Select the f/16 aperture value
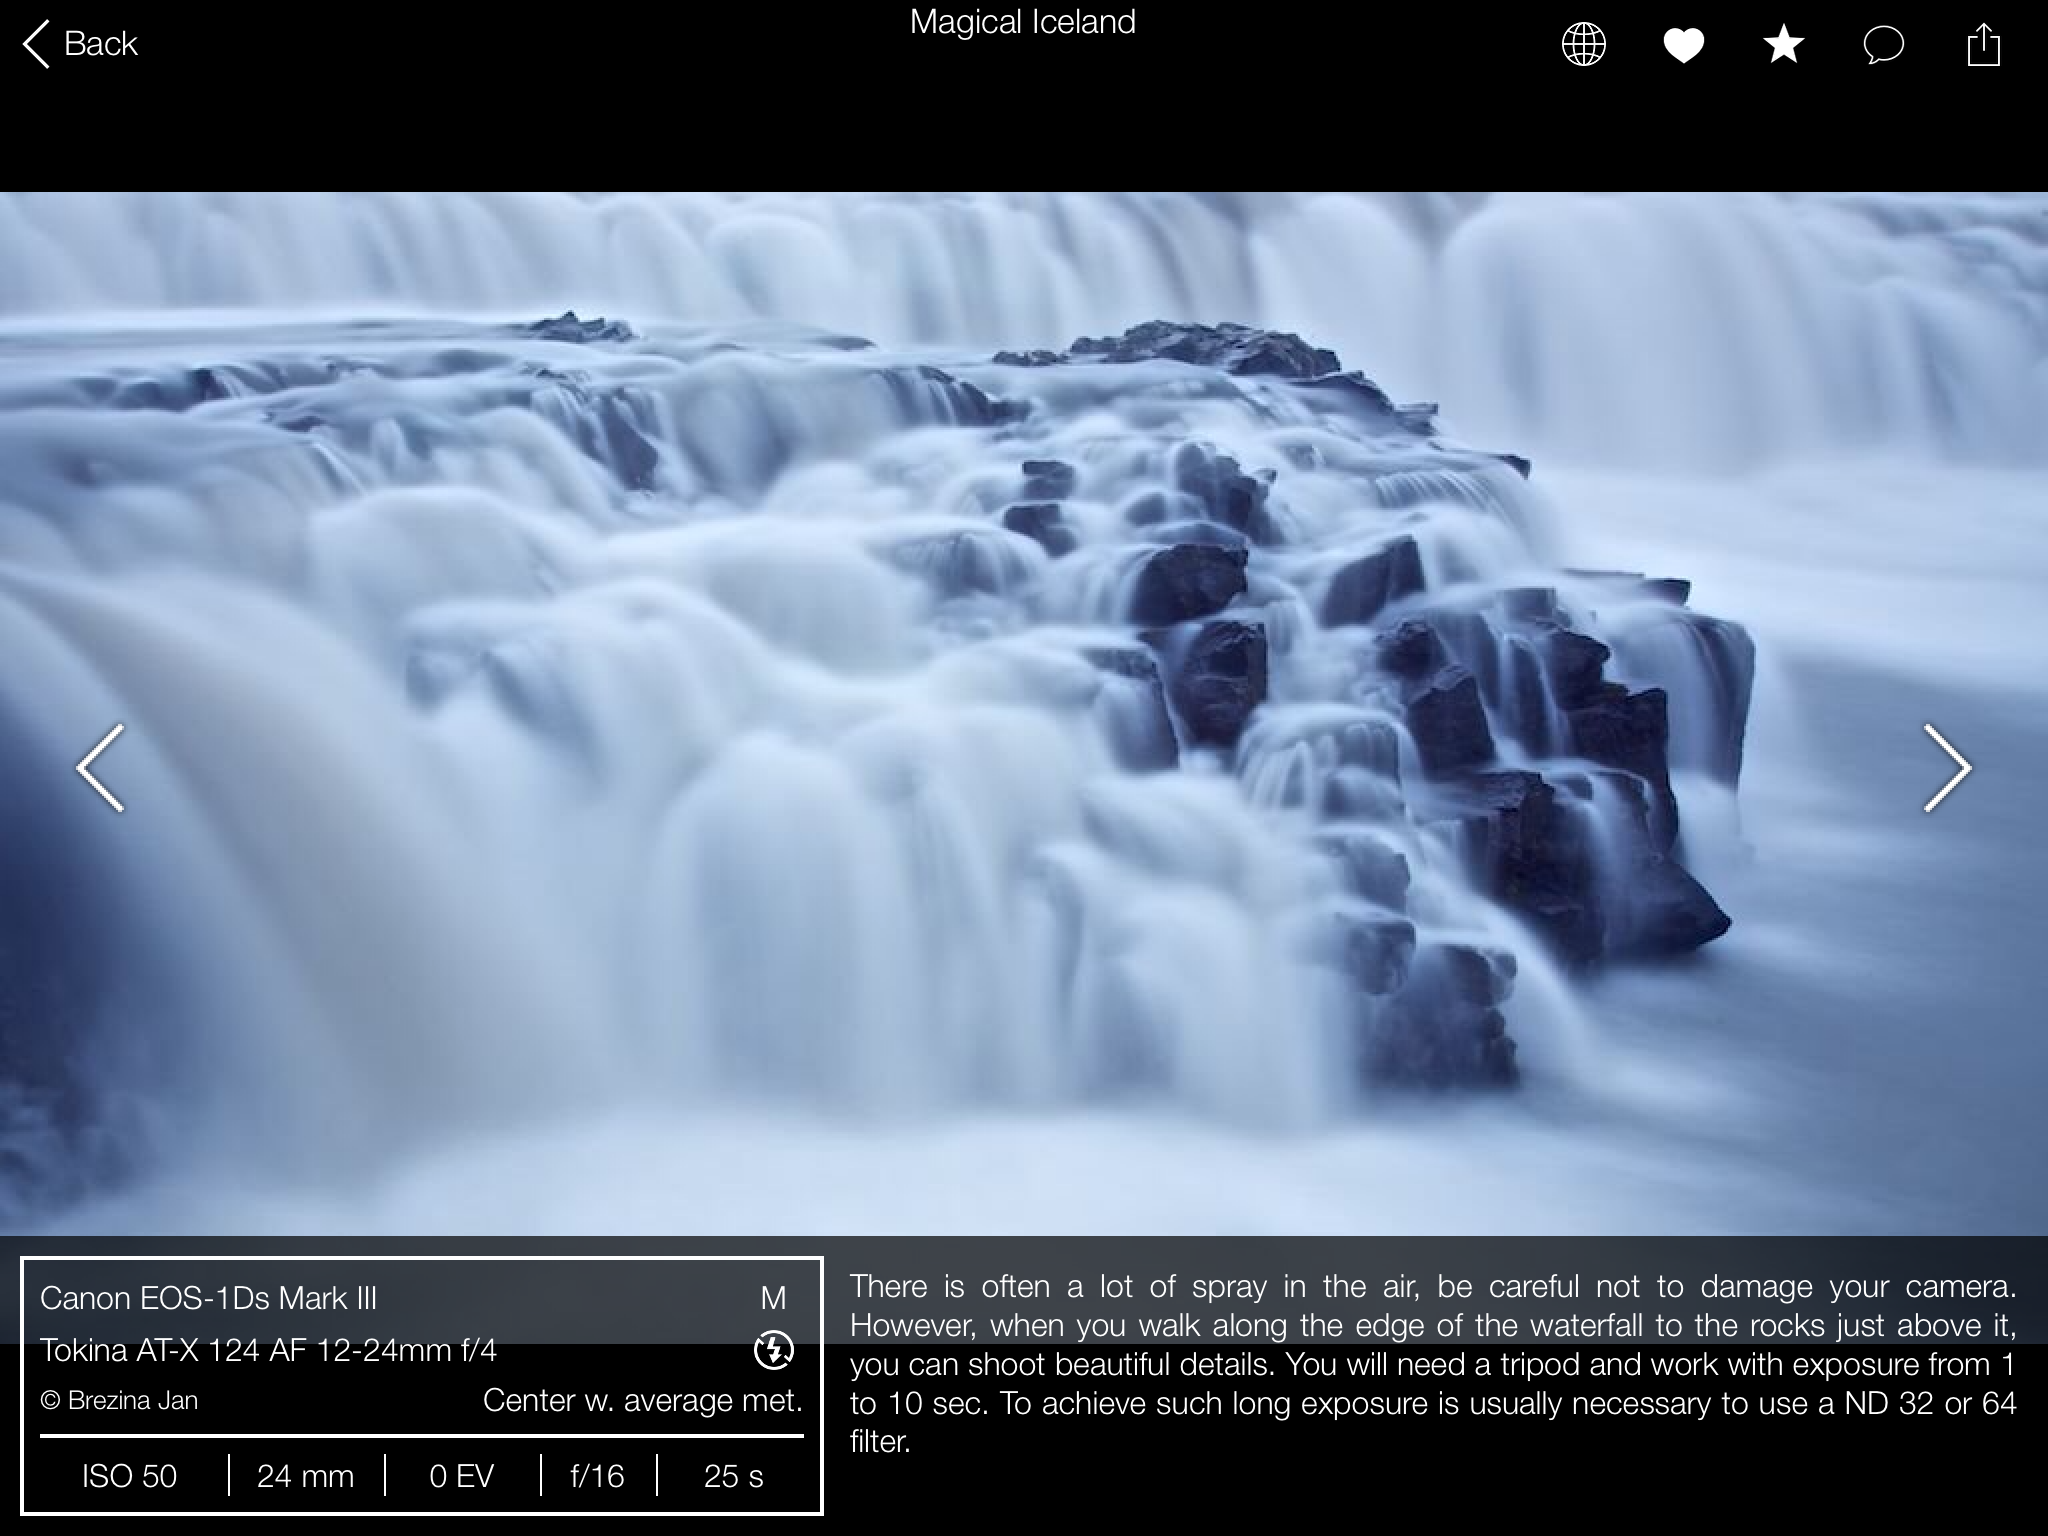Image resolution: width=2048 pixels, height=1536 pixels. coord(598,1476)
